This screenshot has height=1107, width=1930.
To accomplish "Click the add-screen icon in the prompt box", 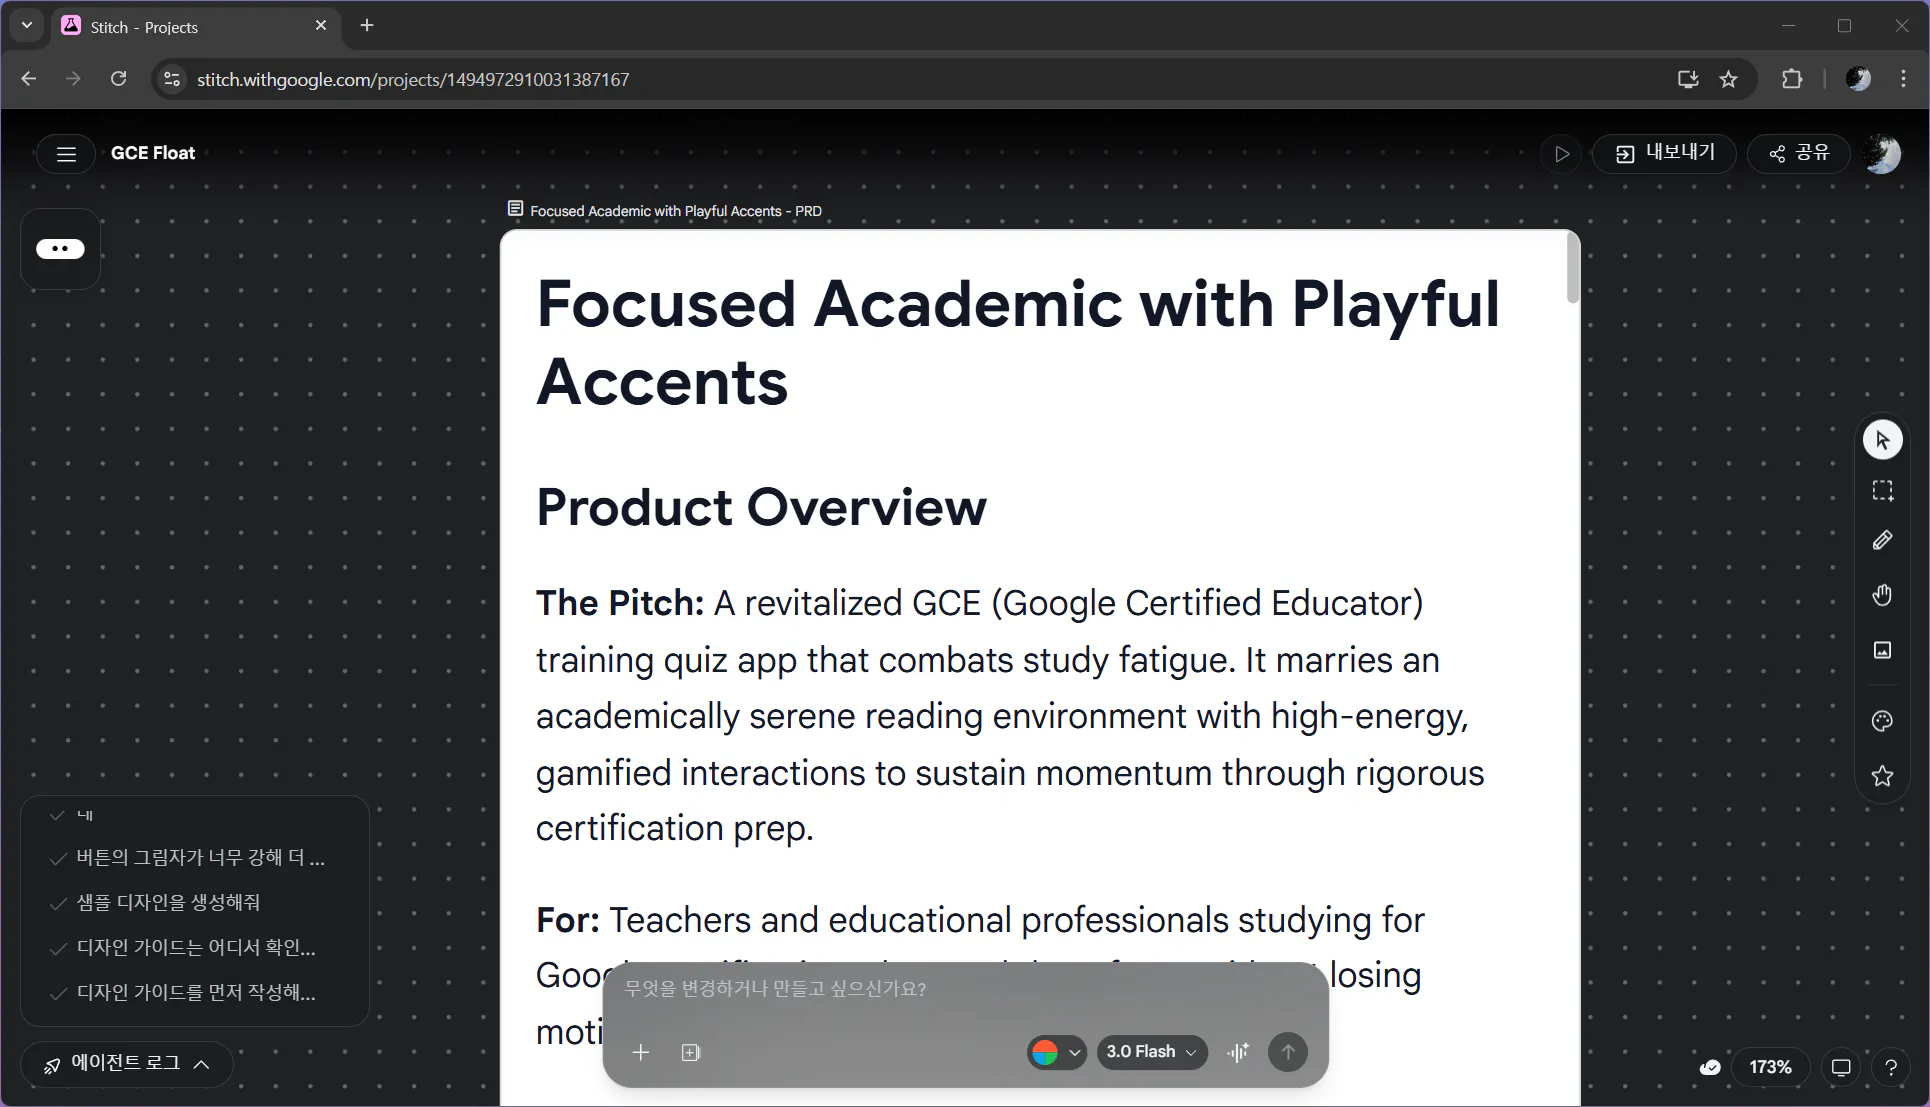I will pyautogui.click(x=691, y=1052).
